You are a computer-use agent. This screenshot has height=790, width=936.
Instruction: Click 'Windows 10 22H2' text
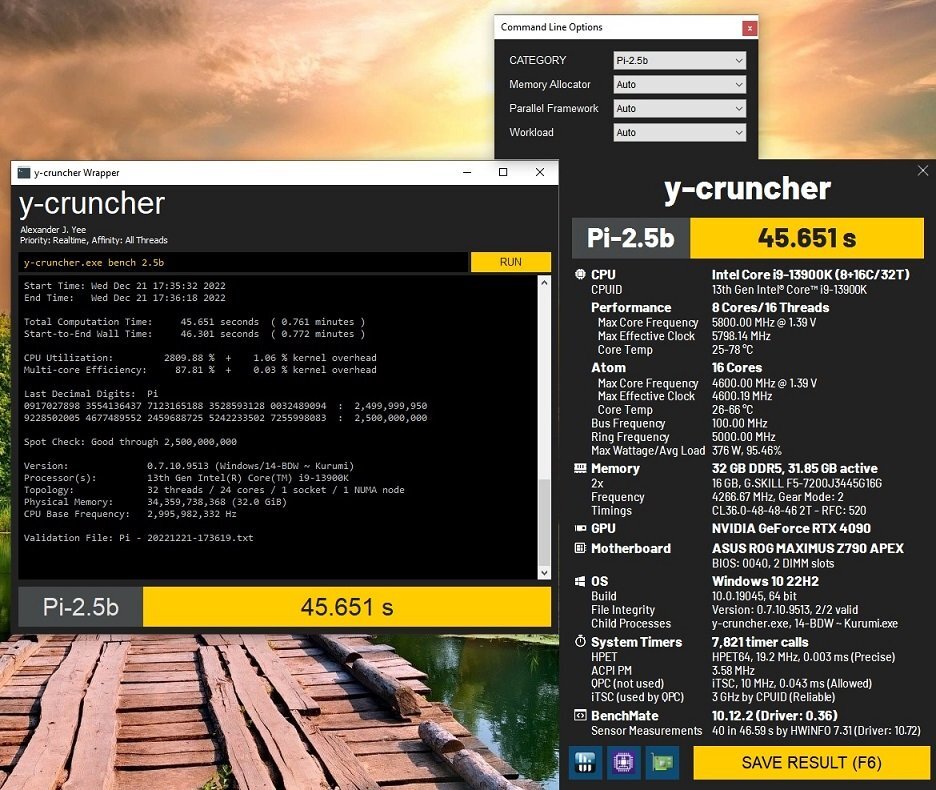pyautogui.click(x=765, y=582)
